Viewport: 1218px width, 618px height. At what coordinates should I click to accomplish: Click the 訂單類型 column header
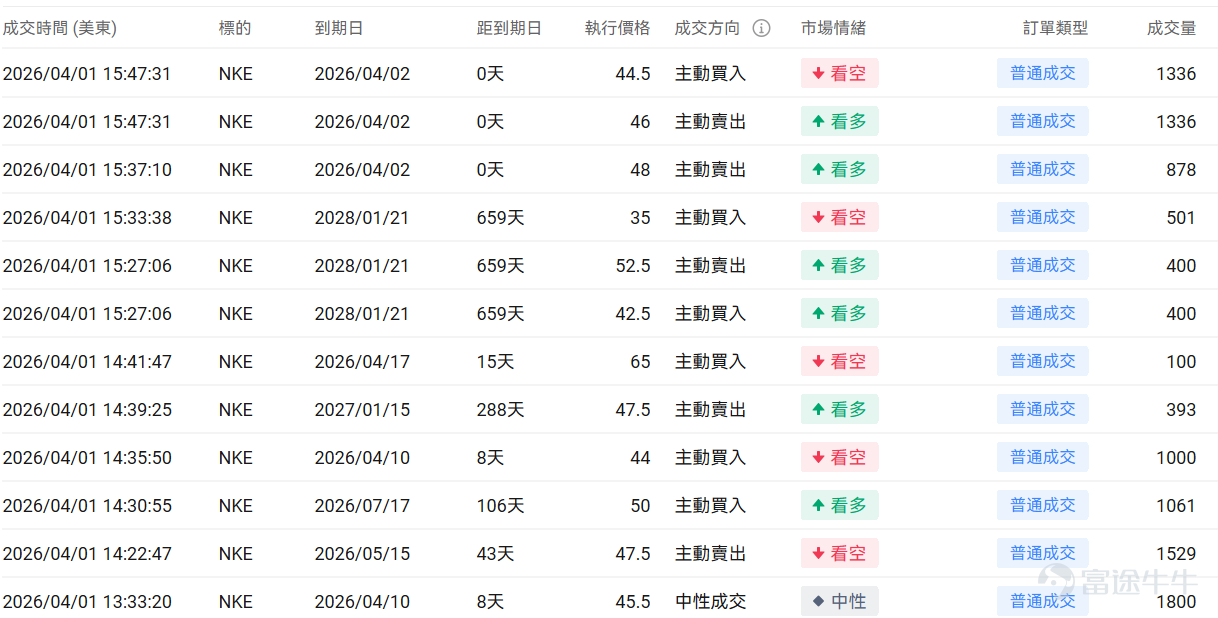(1056, 28)
